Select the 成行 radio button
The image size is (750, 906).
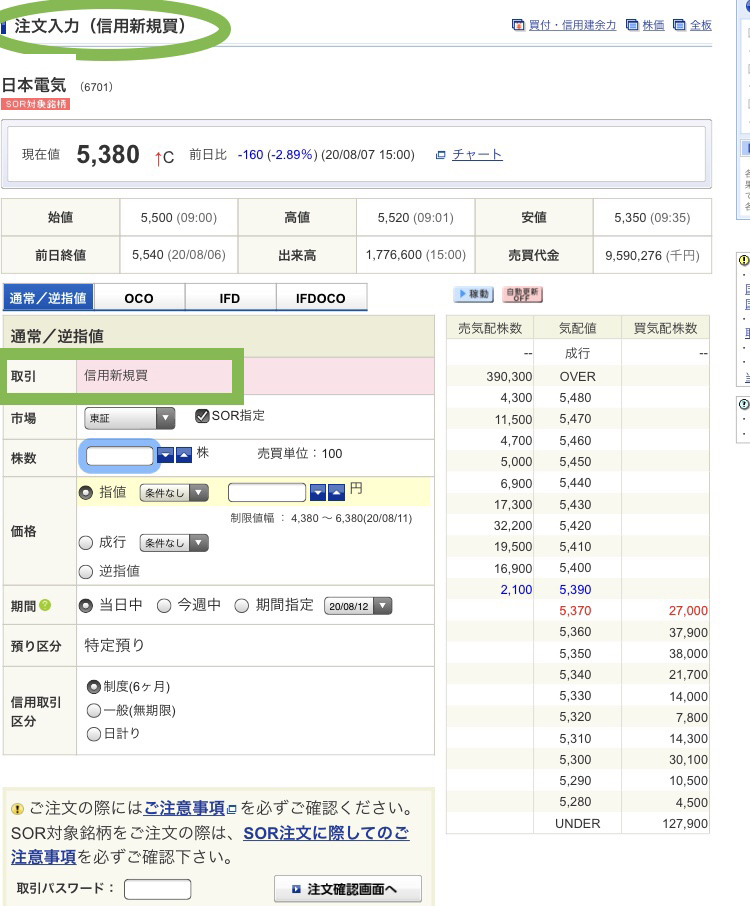(86, 543)
